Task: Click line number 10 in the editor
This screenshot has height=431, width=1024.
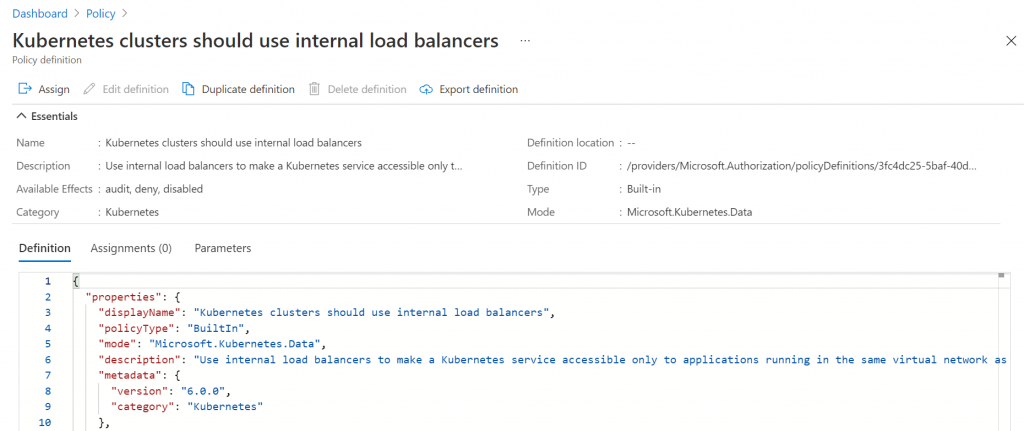Action: pos(44,423)
